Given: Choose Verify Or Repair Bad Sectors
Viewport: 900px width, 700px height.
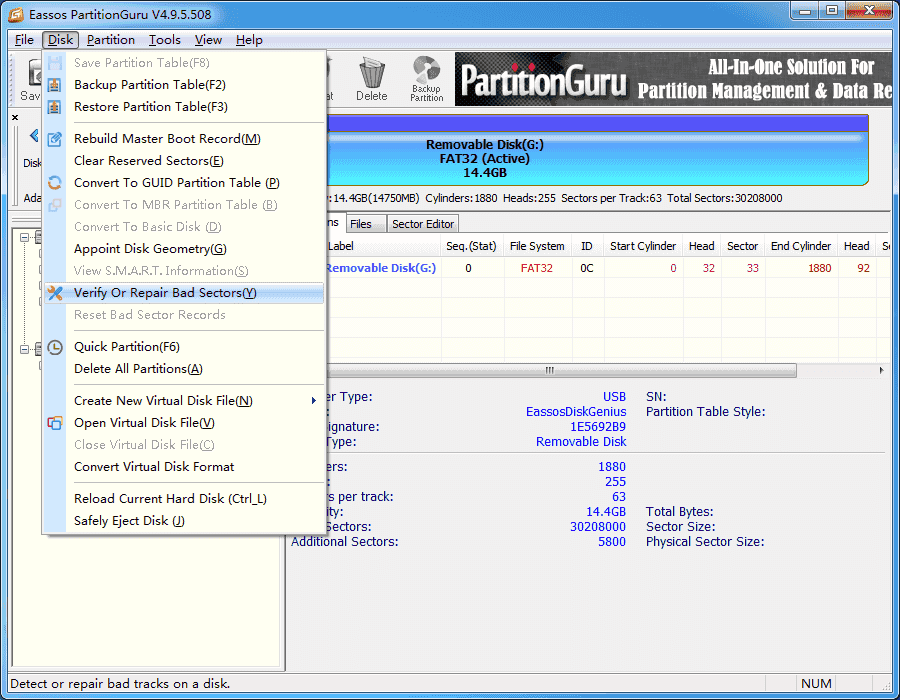Looking at the screenshot, I should [184, 293].
